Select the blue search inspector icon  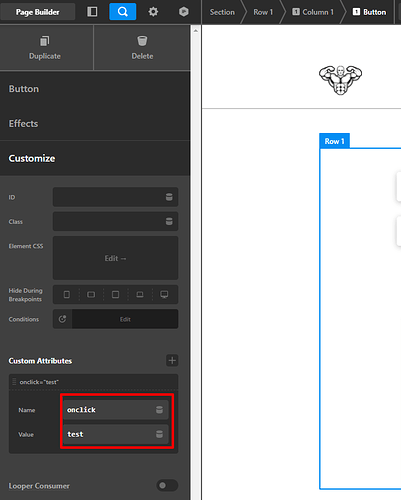click(123, 12)
